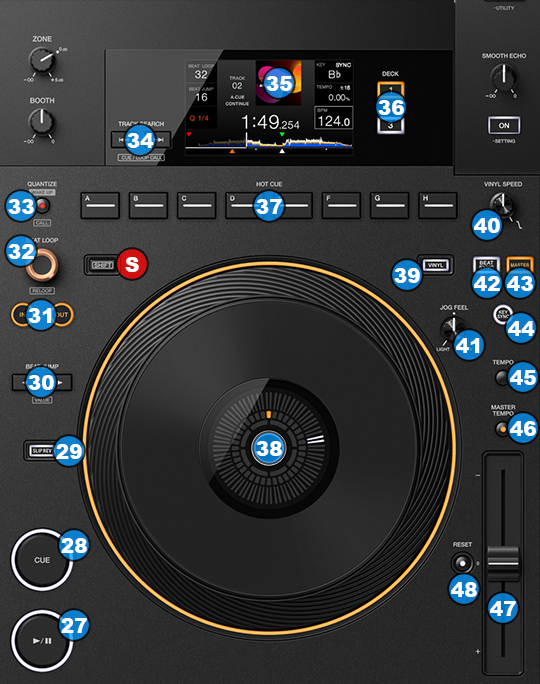Enable the MASTER button
The width and height of the screenshot is (540, 684).
pos(519,265)
